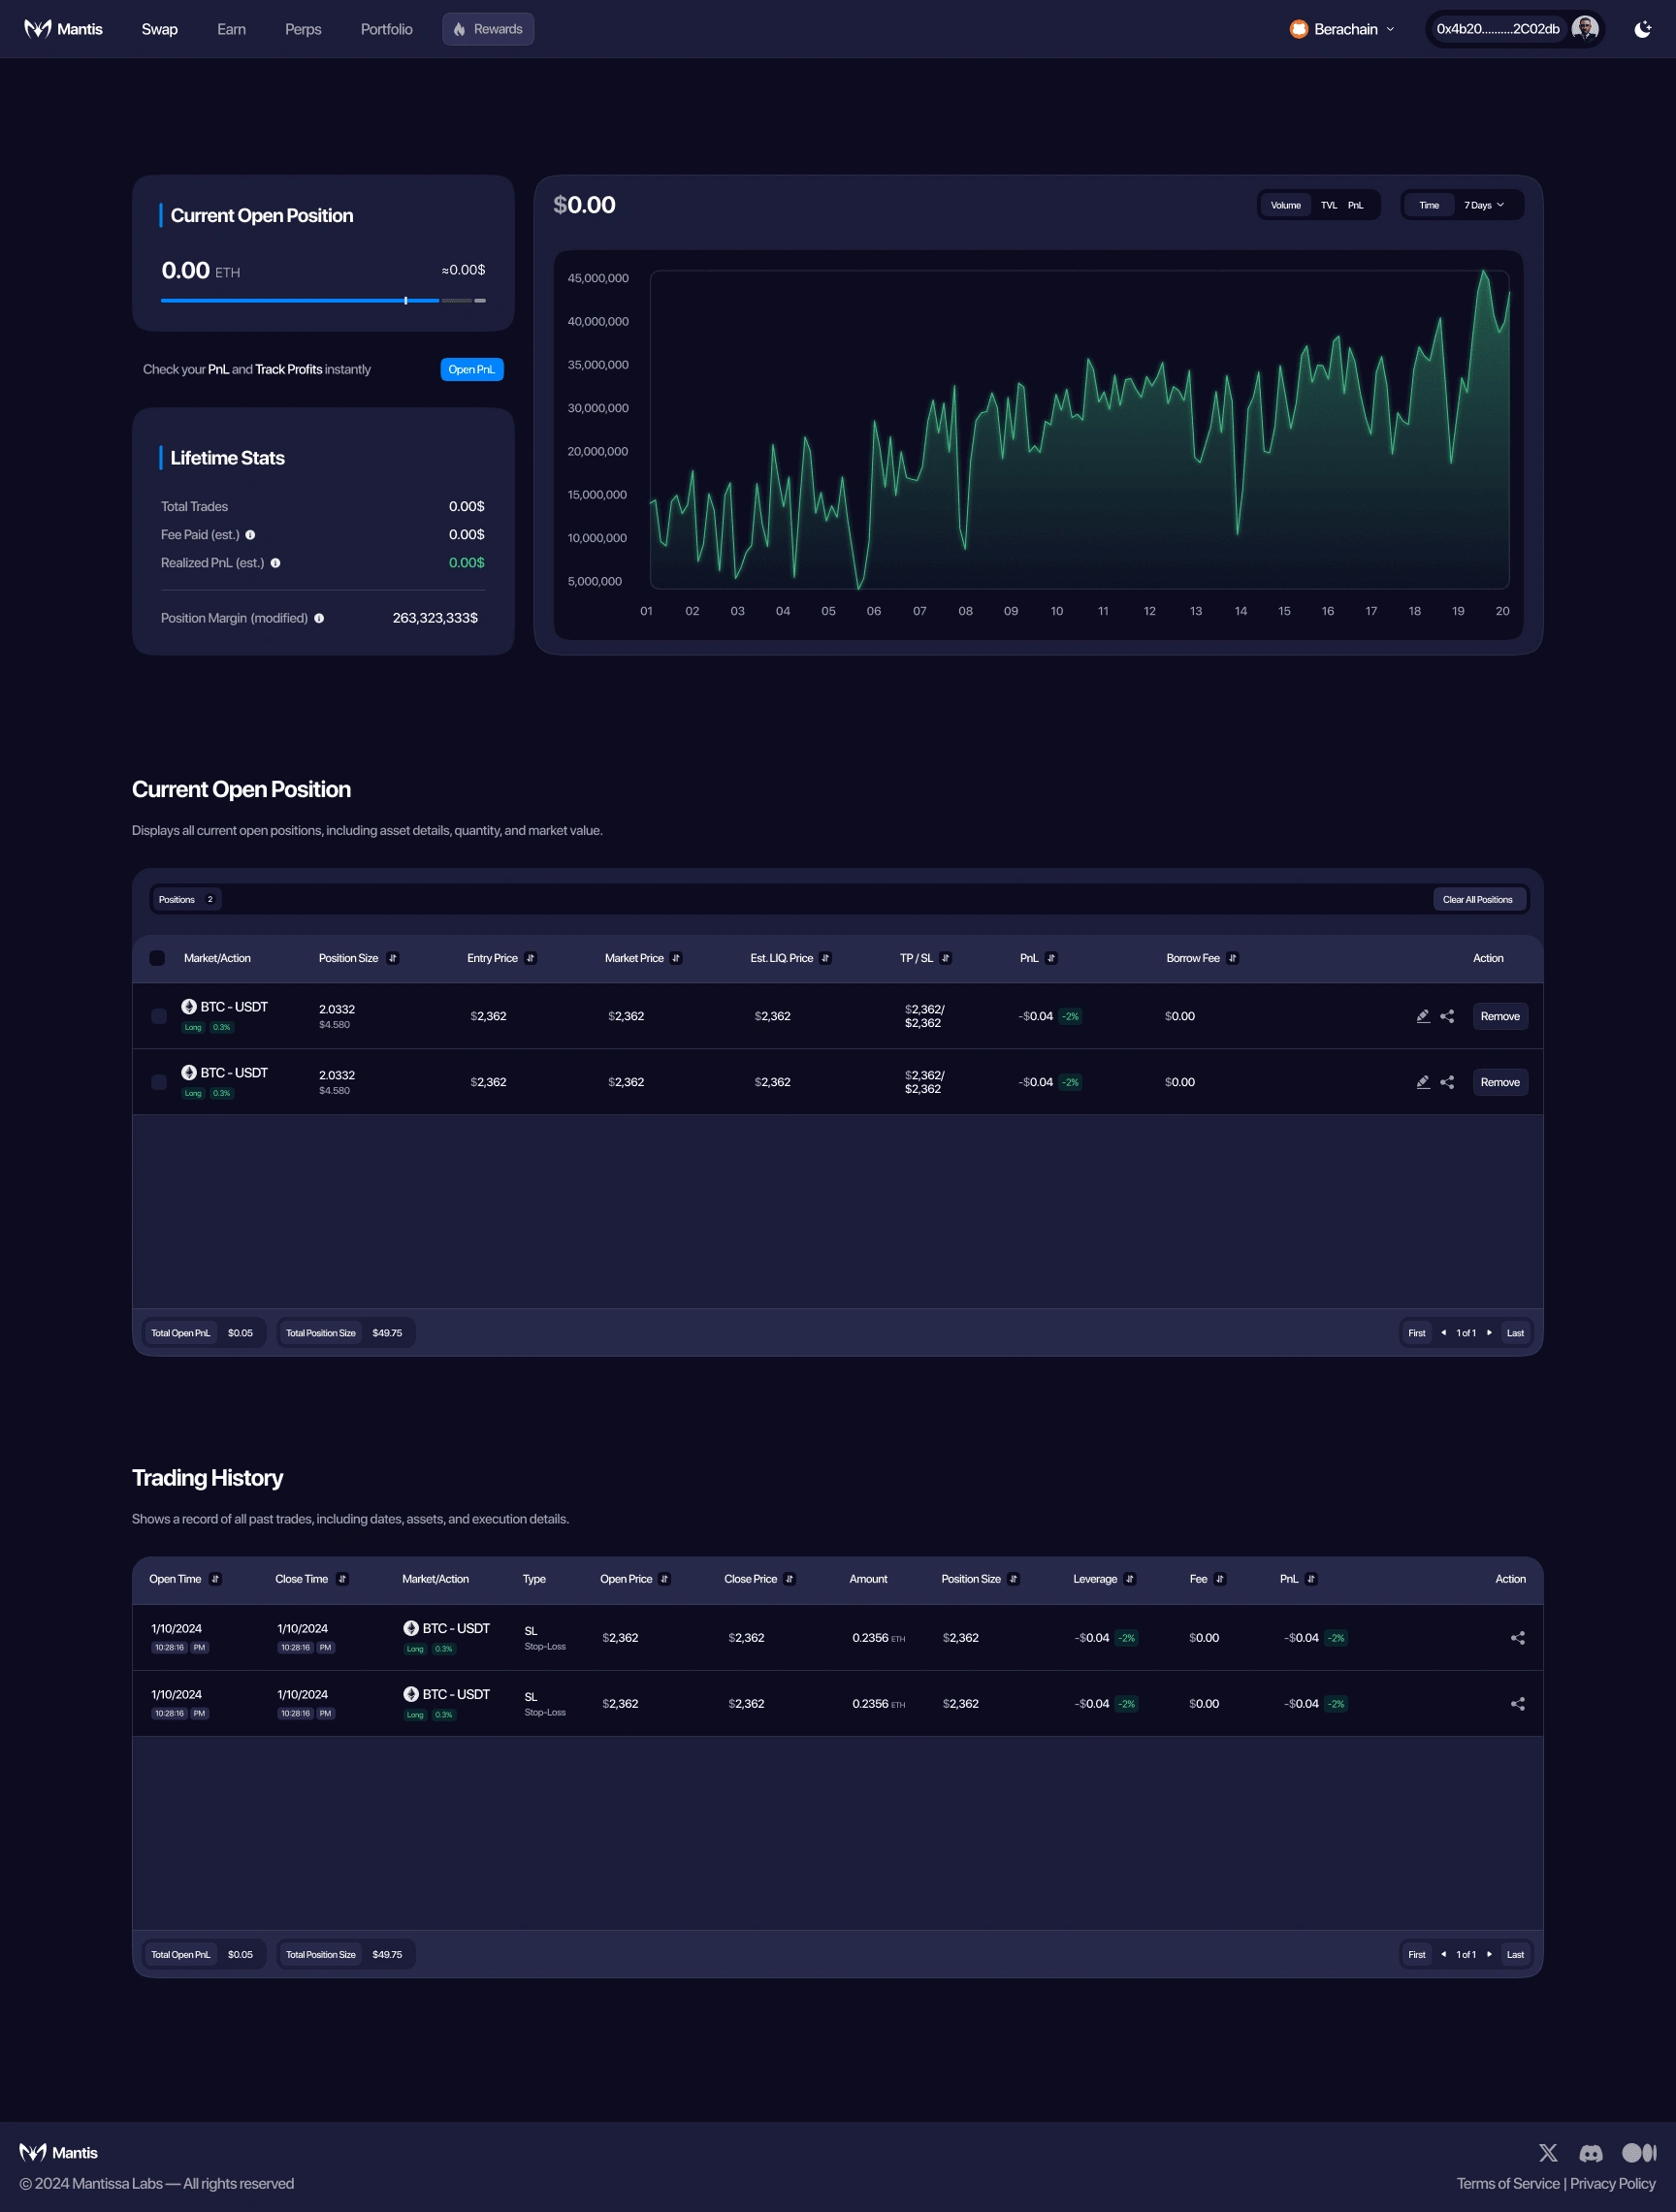Edit the second BTC - USDT position
The image size is (1676, 2212).
click(x=1422, y=1082)
